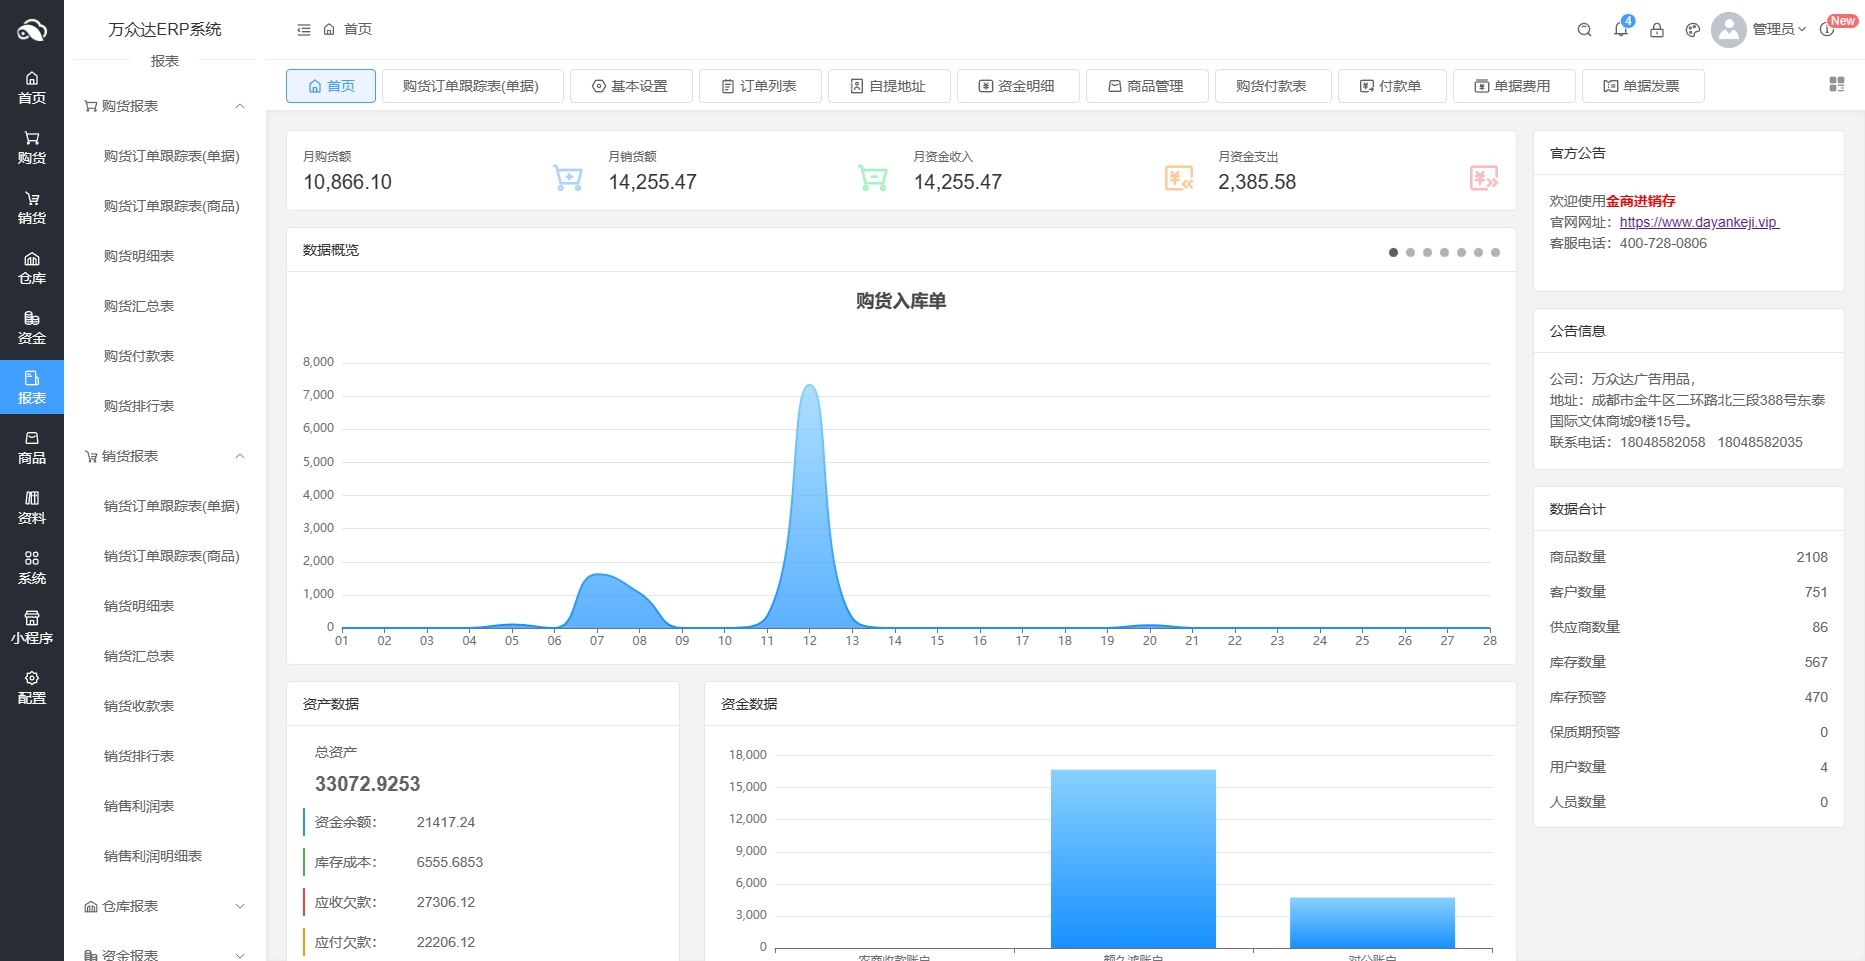Click the tab layout grid icon

[1837, 85]
